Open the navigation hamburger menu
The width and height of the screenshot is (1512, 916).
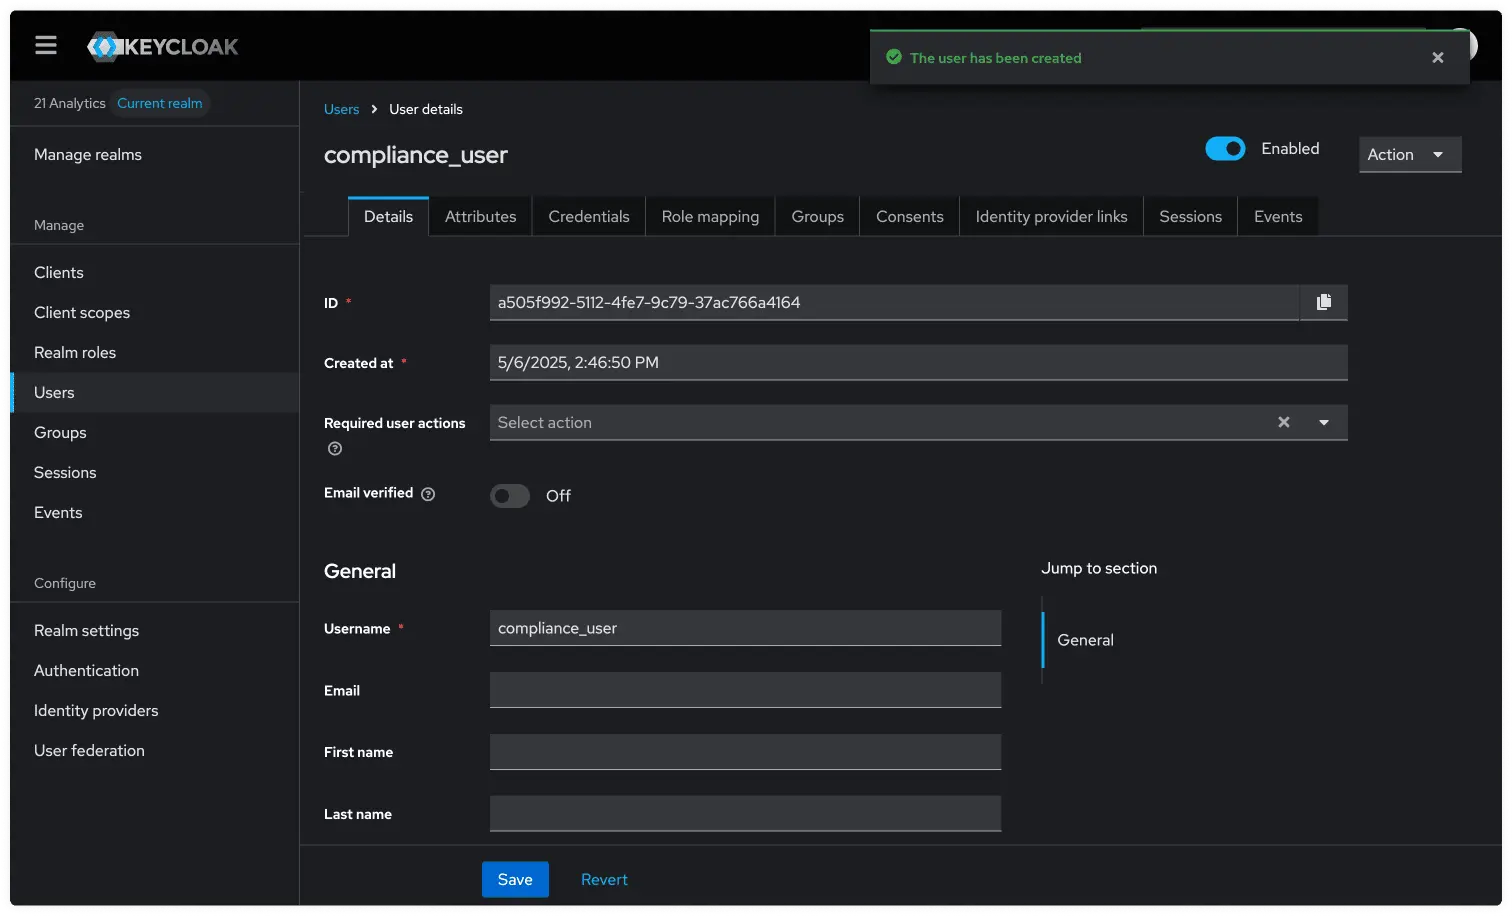[45, 44]
